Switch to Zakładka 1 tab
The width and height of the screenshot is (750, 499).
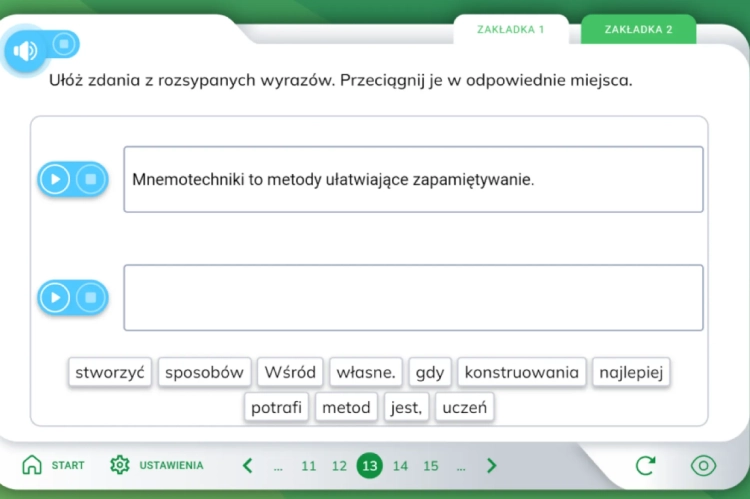coord(510,30)
